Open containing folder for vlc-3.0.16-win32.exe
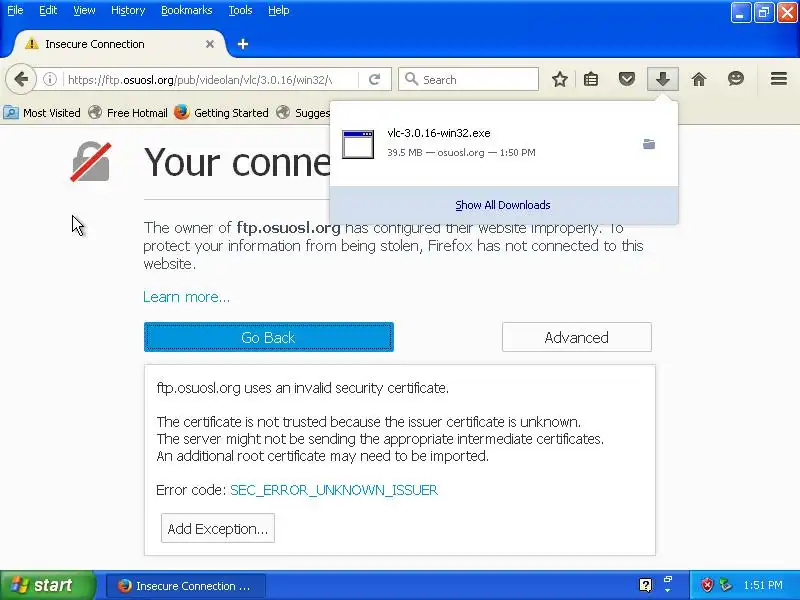The width and height of the screenshot is (800, 600). (x=649, y=144)
